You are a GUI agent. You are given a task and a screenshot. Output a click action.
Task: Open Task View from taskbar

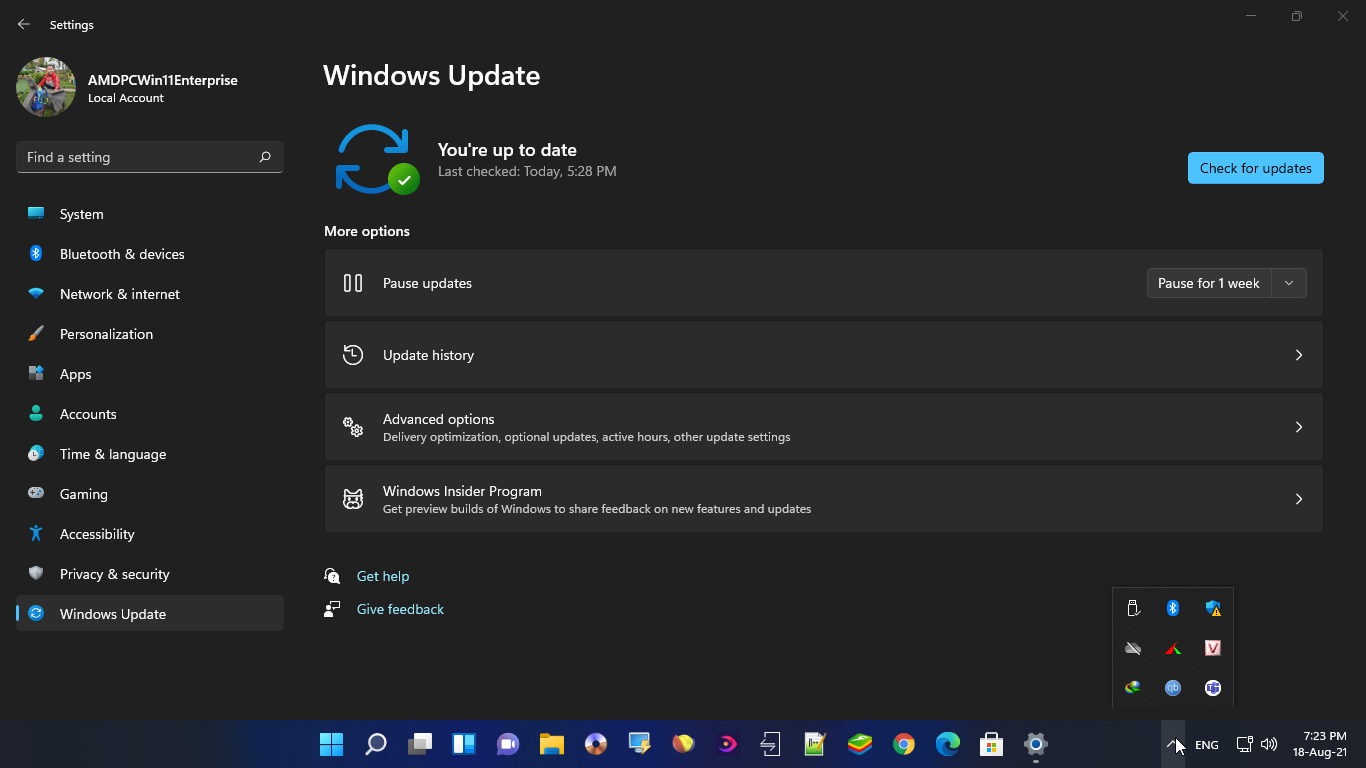click(x=419, y=744)
